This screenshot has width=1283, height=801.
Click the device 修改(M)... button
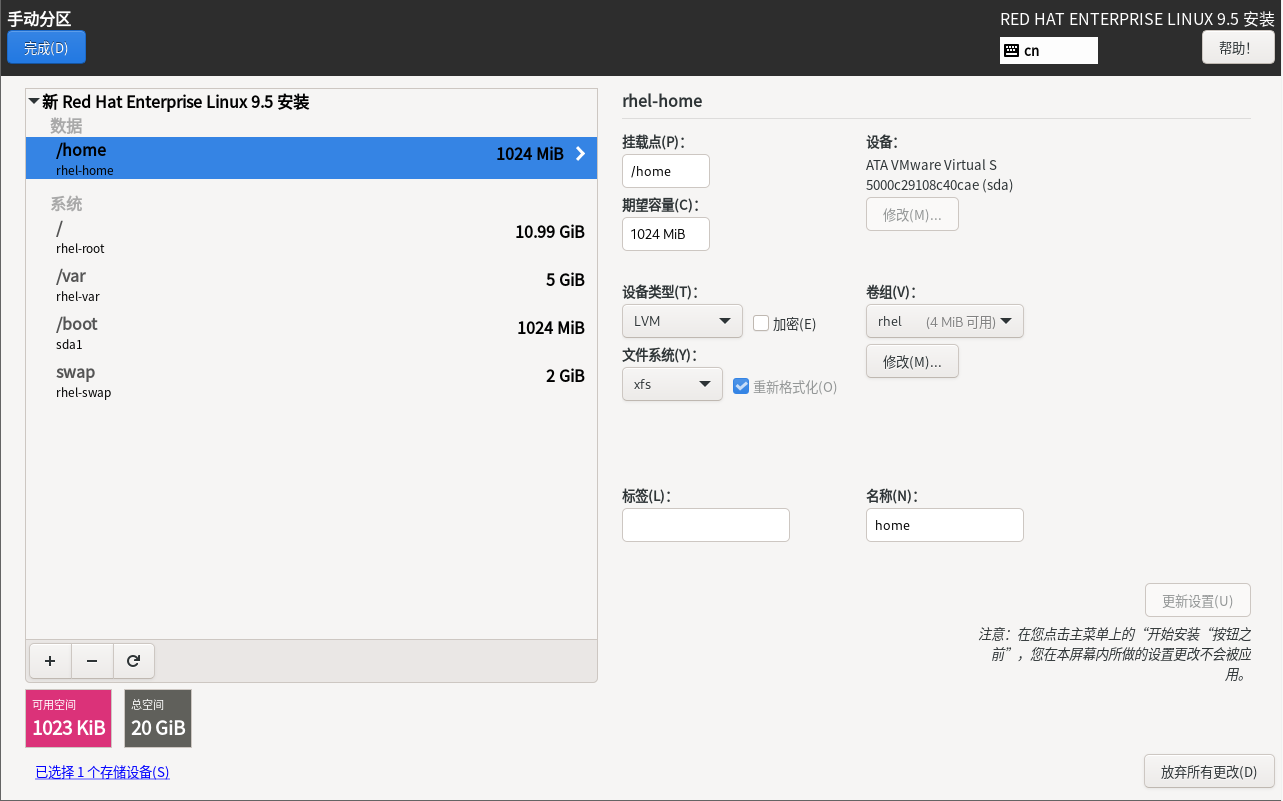coord(912,214)
